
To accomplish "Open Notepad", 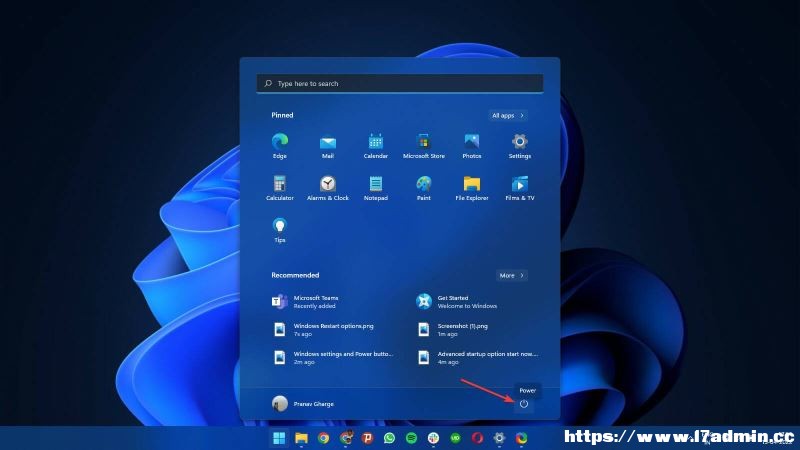I will click(x=376, y=188).
